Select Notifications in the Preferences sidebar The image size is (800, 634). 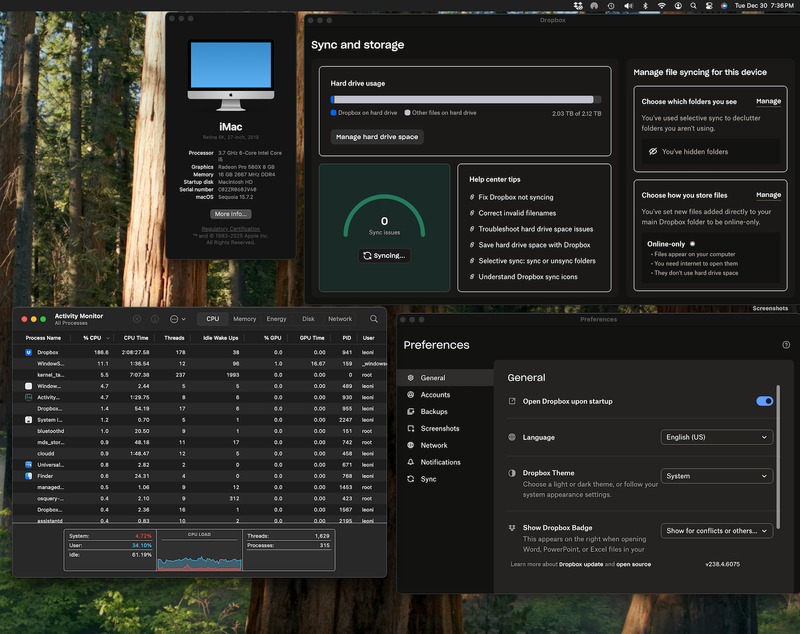pyautogui.click(x=440, y=462)
